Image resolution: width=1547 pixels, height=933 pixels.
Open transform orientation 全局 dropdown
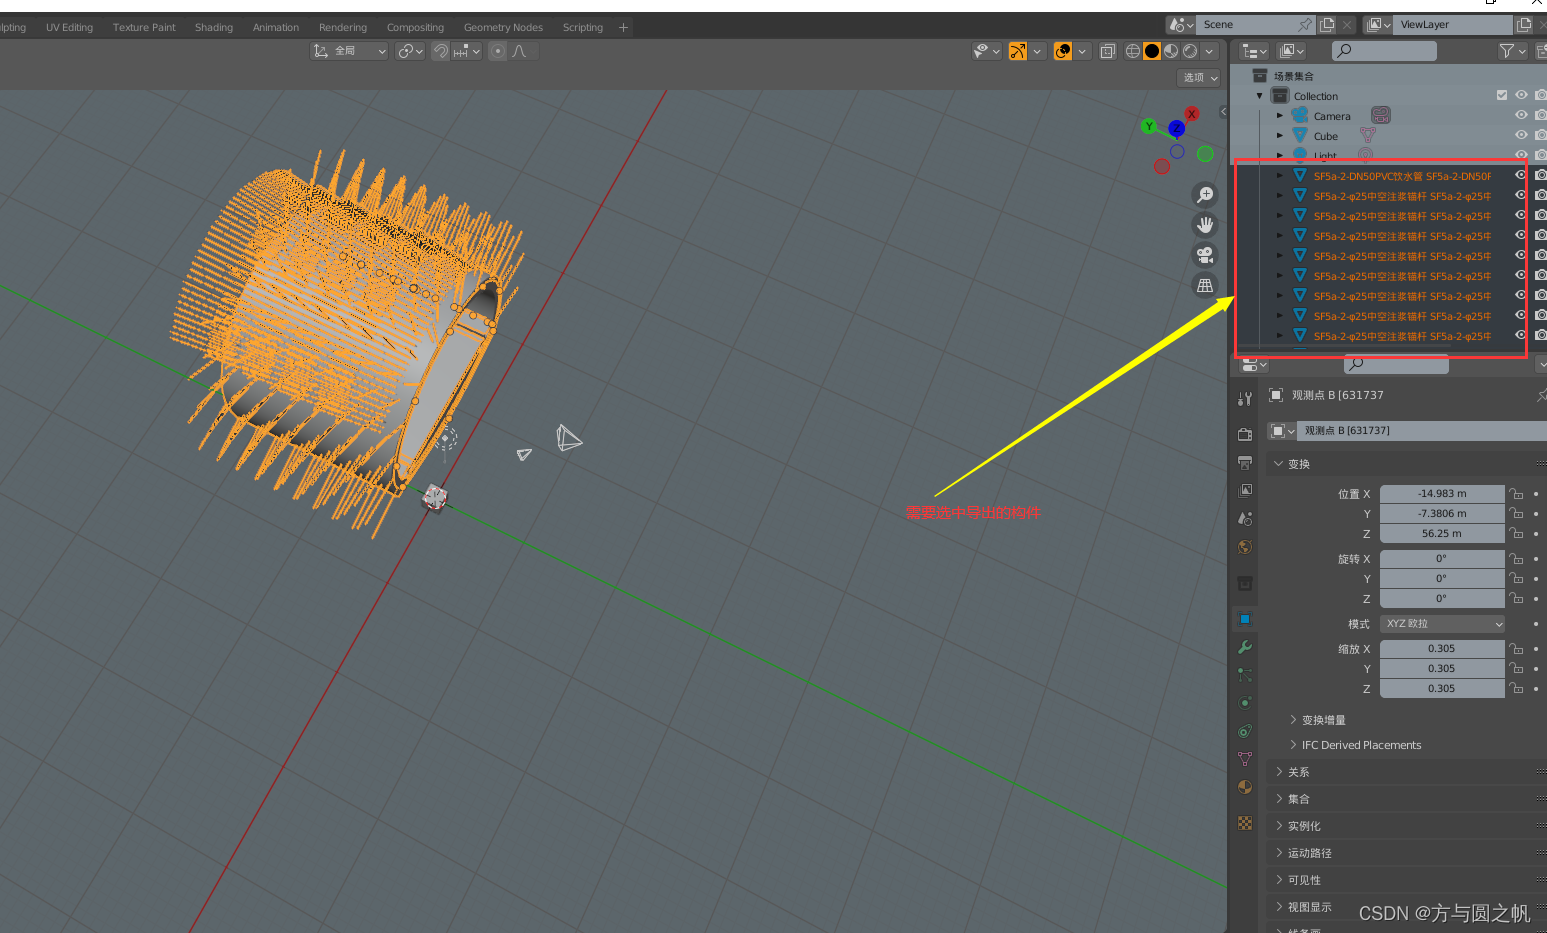tap(350, 51)
